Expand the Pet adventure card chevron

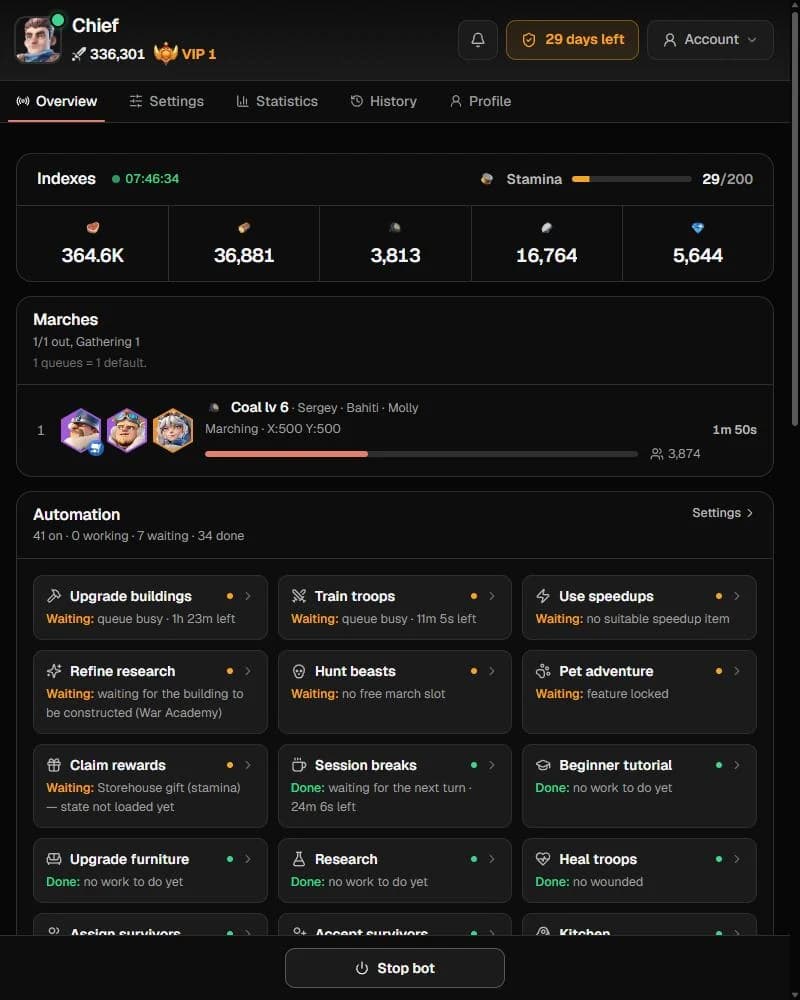coord(736,671)
